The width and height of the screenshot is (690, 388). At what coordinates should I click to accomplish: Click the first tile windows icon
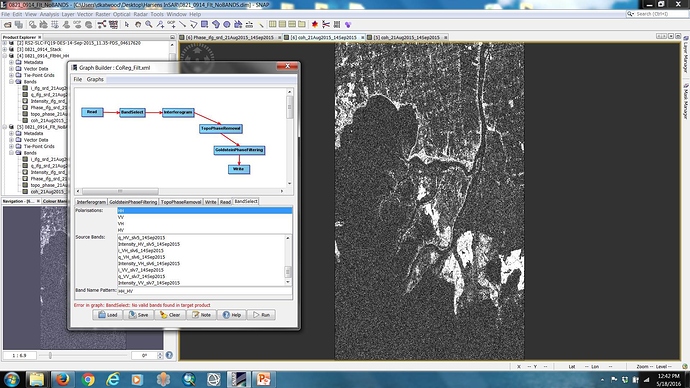272,25
